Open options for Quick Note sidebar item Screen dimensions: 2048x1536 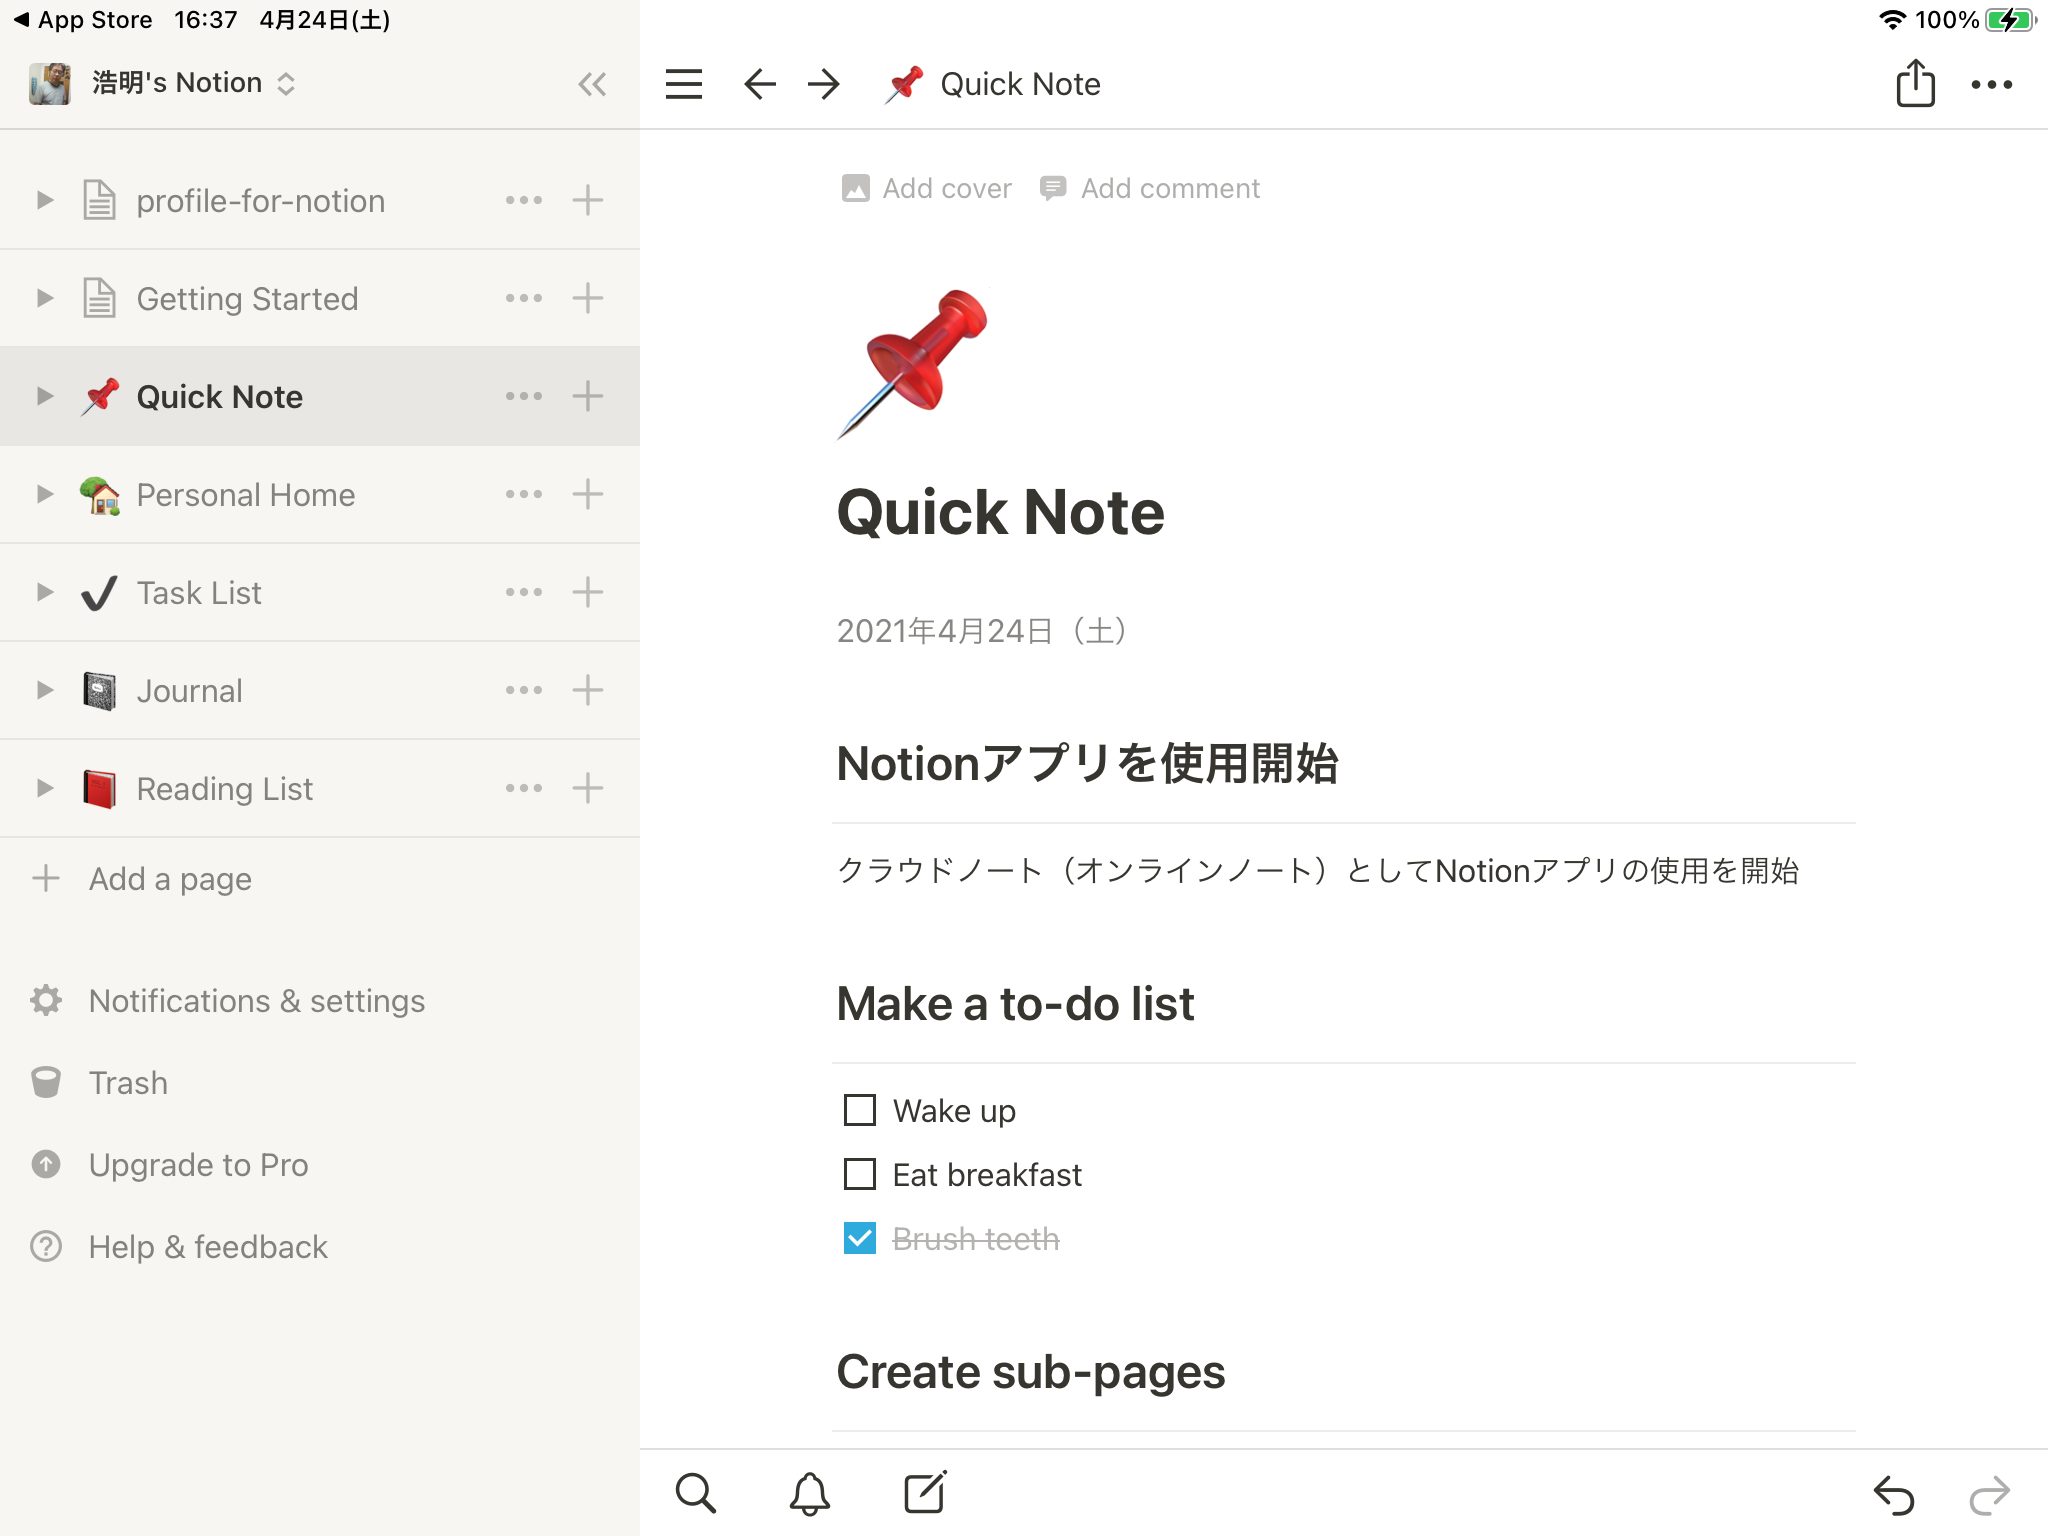(x=524, y=396)
